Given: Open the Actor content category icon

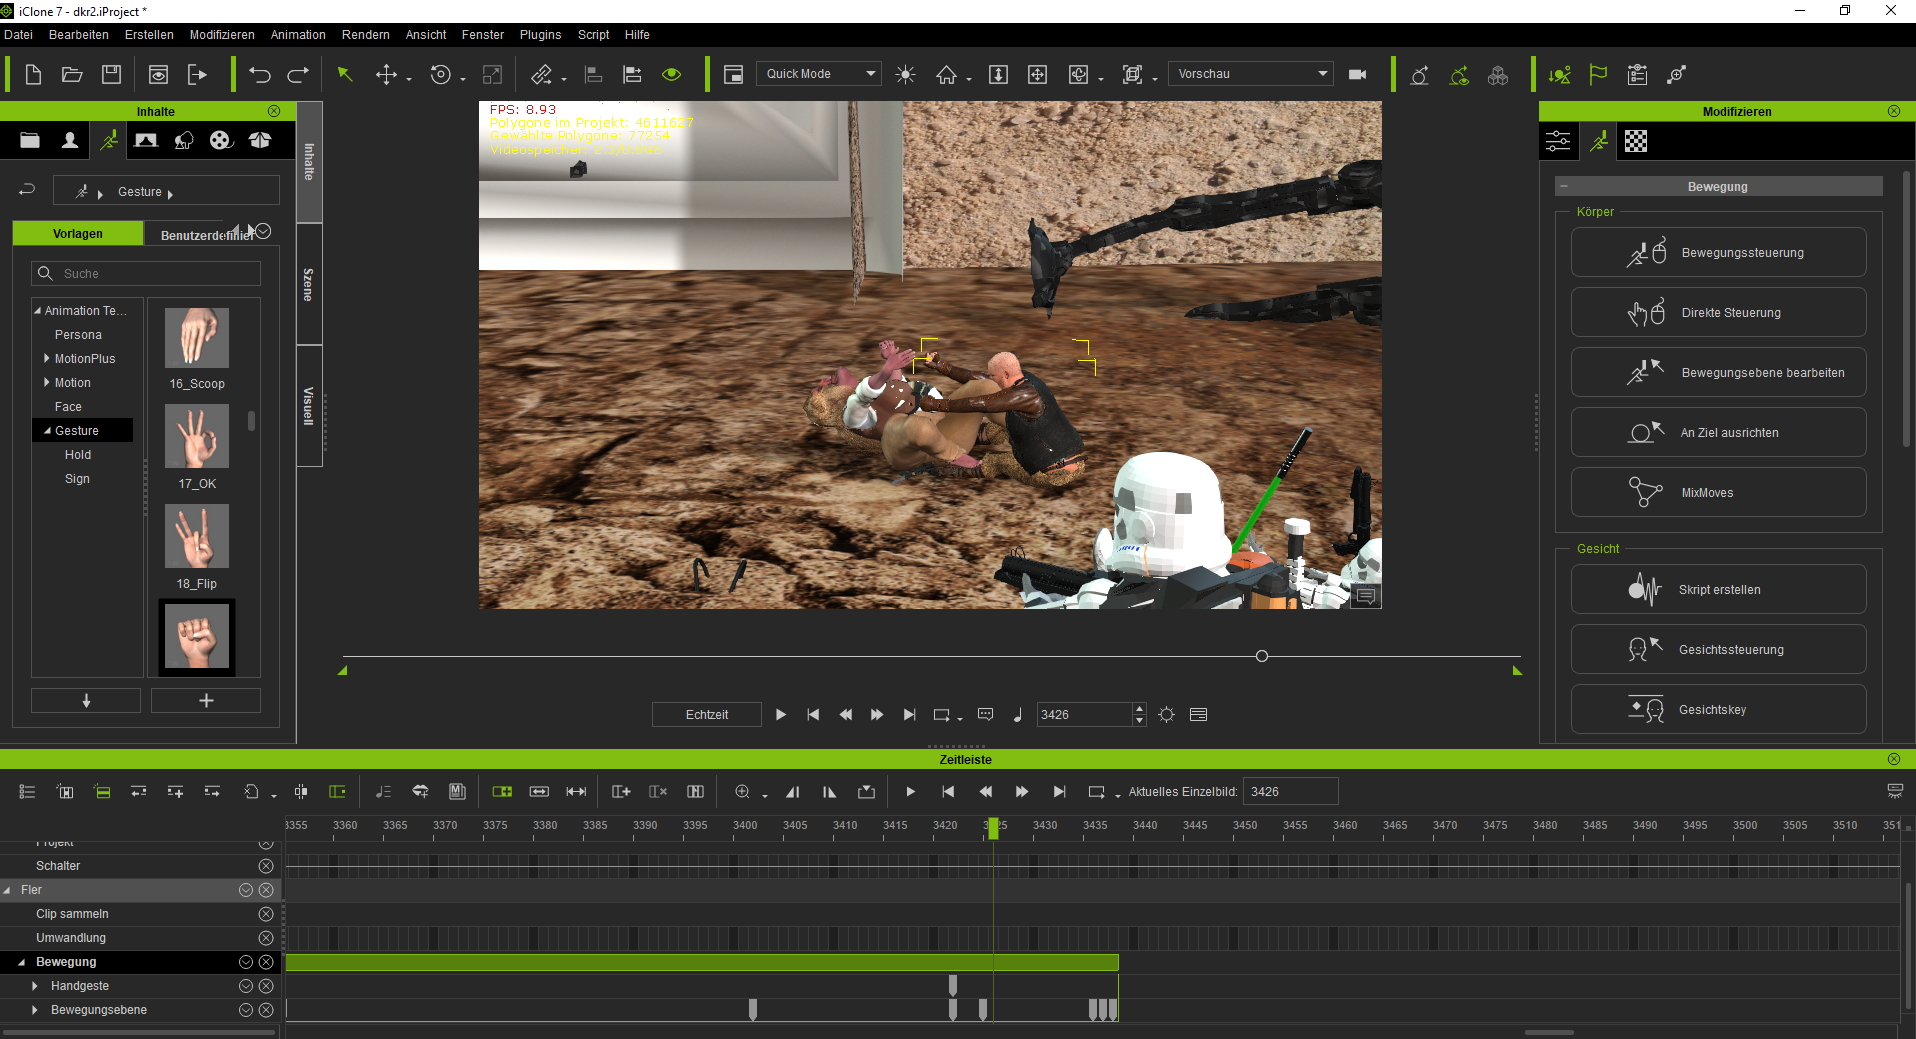Looking at the screenshot, I should click(70, 141).
